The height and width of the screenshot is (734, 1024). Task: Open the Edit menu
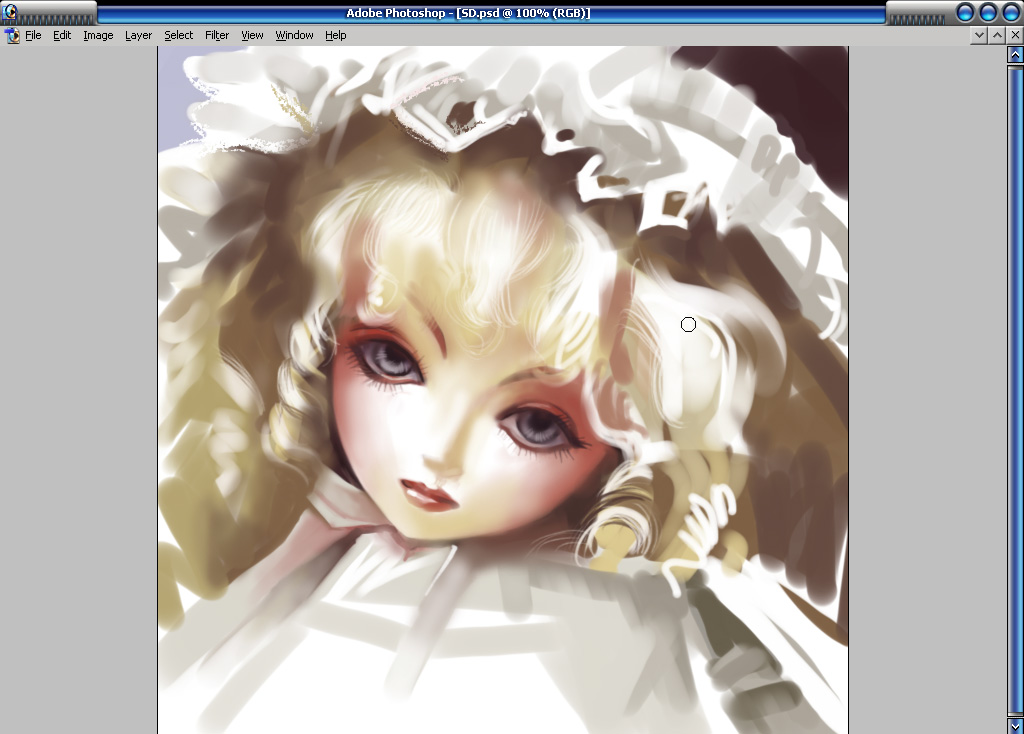[x=62, y=35]
